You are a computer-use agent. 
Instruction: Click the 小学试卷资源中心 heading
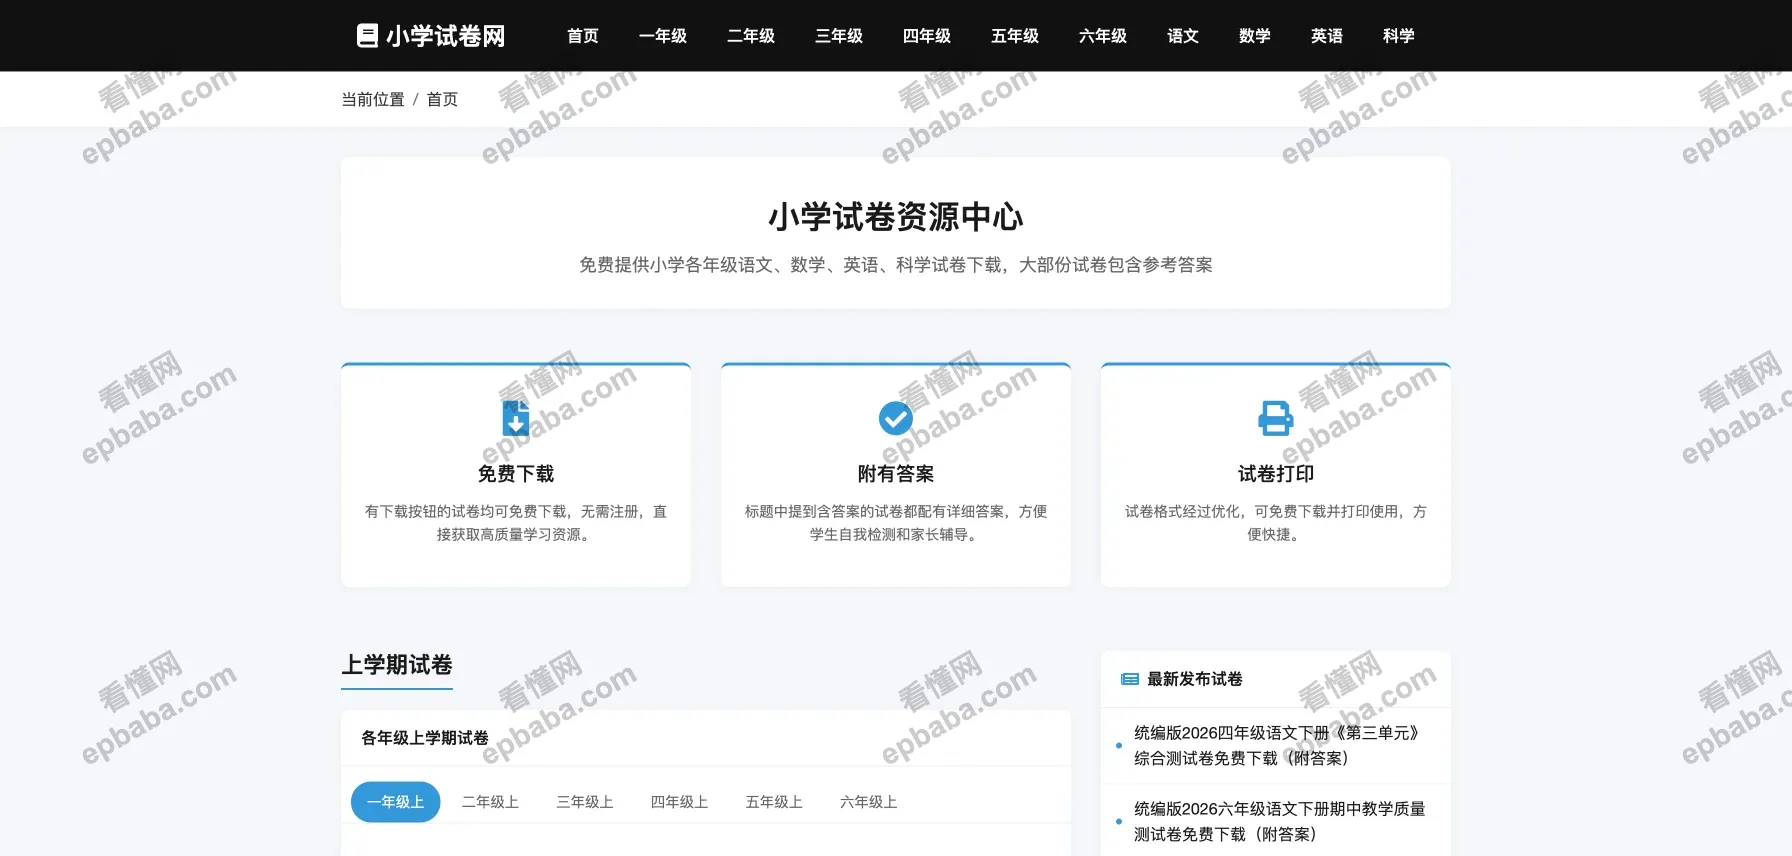(x=896, y=217)
